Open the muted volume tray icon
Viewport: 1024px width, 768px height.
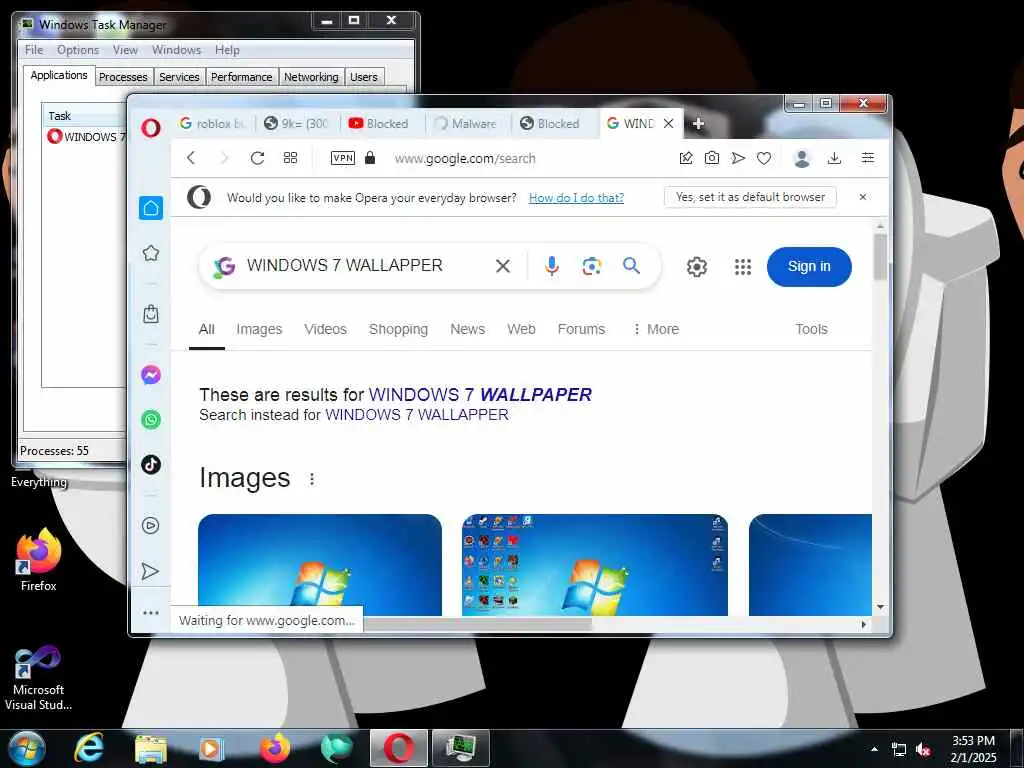click(x=923, y=750)
